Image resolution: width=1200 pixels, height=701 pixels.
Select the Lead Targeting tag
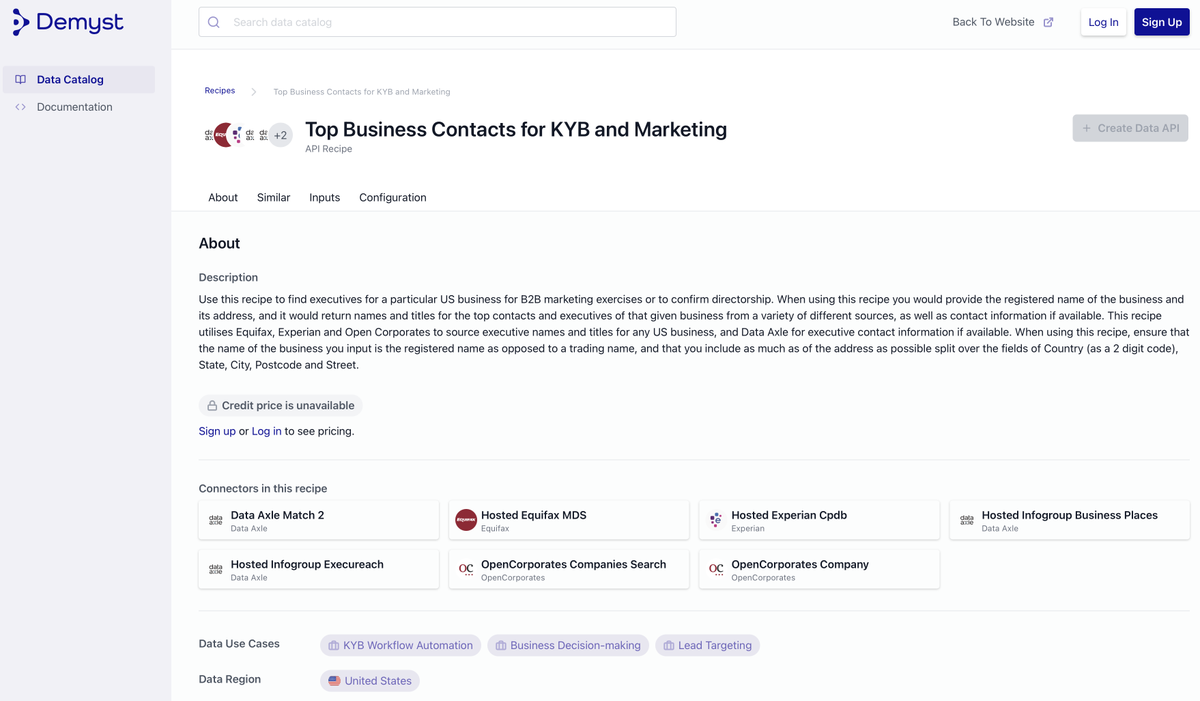point(707,646)
